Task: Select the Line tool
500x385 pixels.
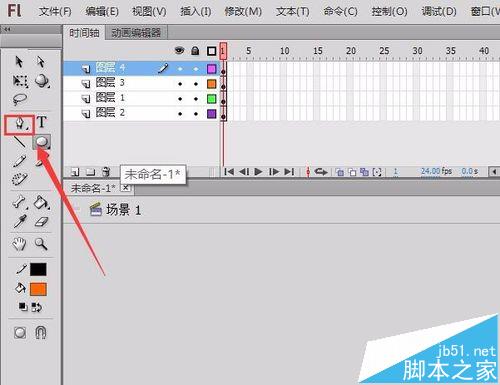Action: click(19, 141)
